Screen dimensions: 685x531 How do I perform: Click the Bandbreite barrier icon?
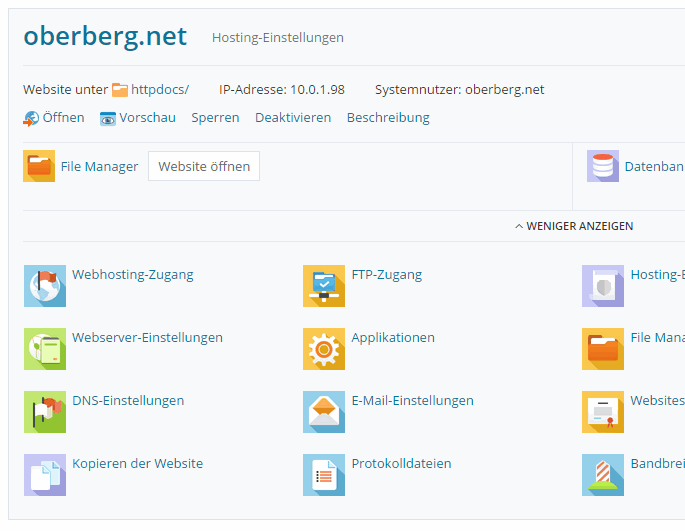click(603, 475)
